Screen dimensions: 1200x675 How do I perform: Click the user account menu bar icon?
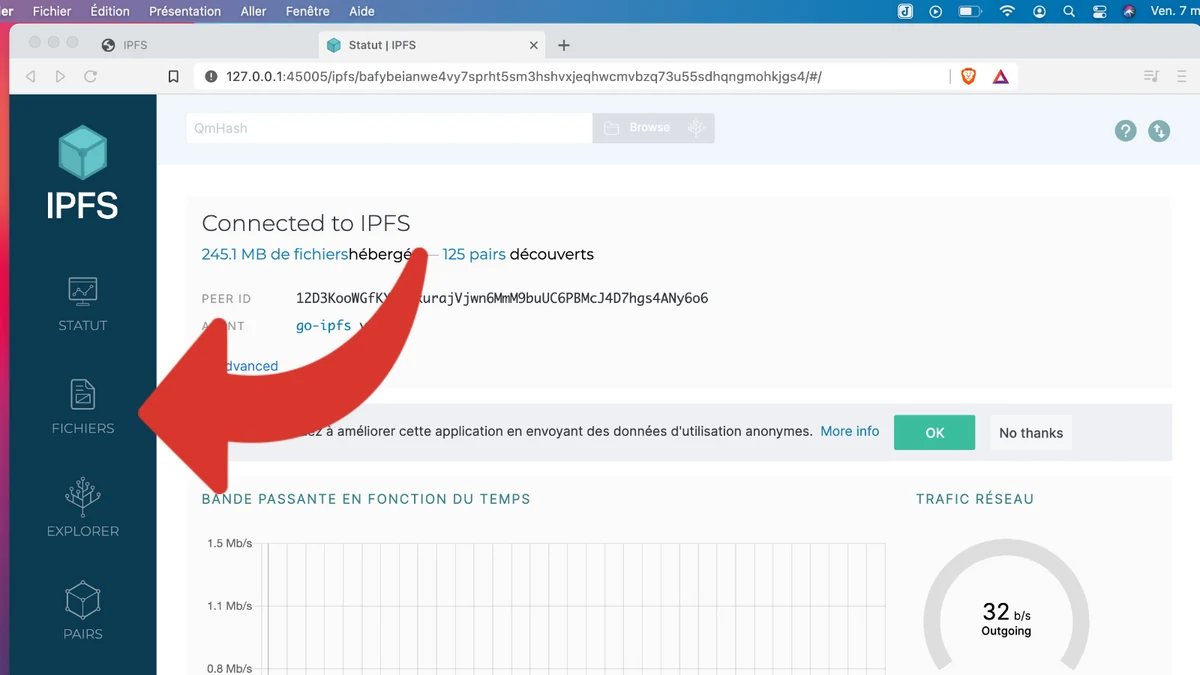pos(1040,11)
